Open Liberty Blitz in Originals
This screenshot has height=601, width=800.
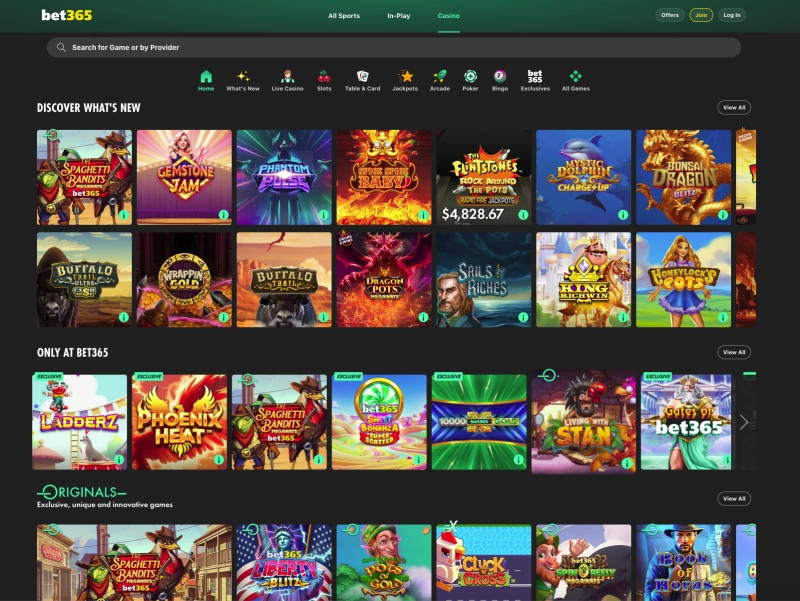pyautogui.click(x=284, y=563)
